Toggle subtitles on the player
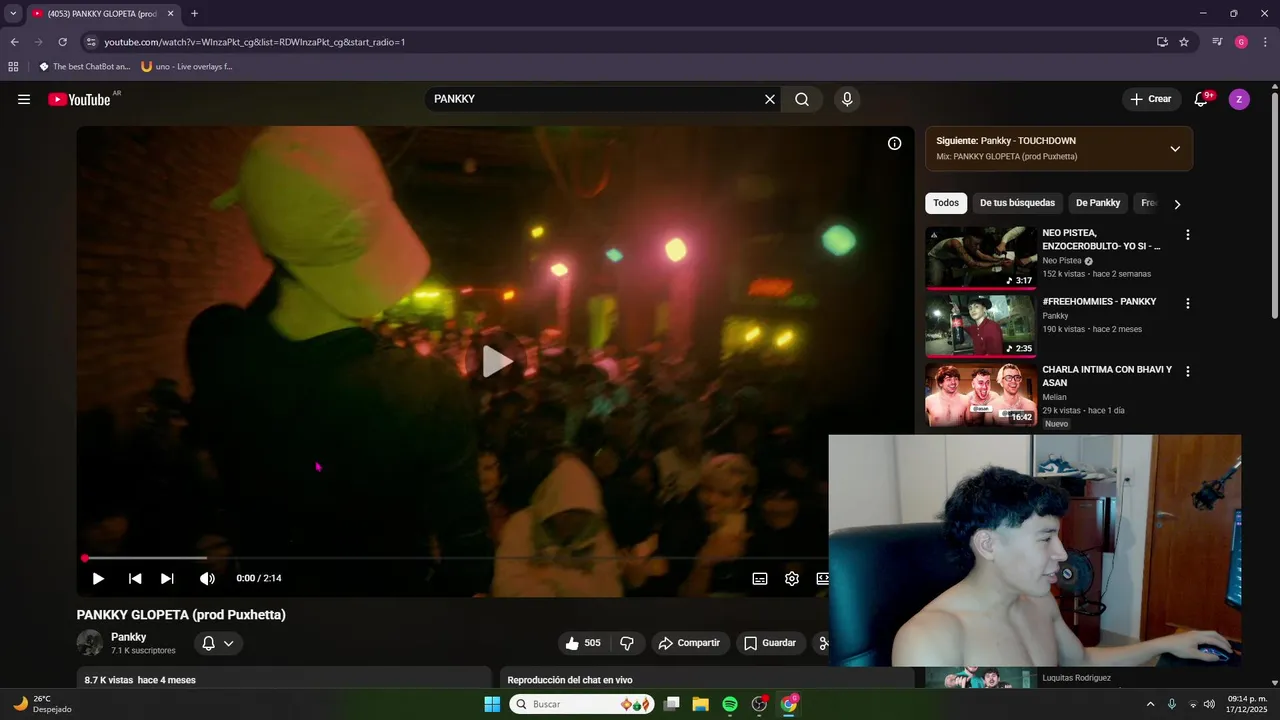This screenshot has height=720, width=1280. tap(760, 578)
